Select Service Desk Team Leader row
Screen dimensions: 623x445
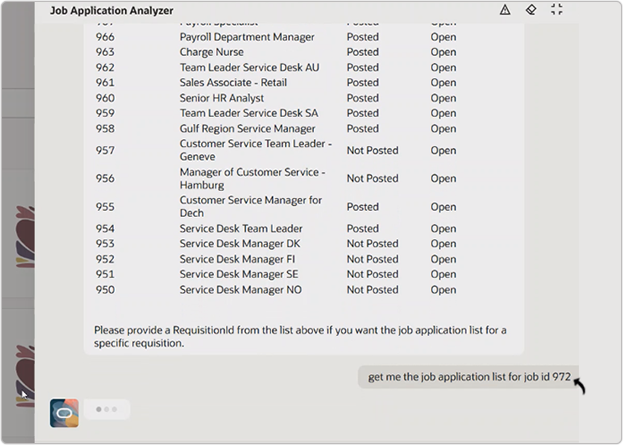(276, 228)
